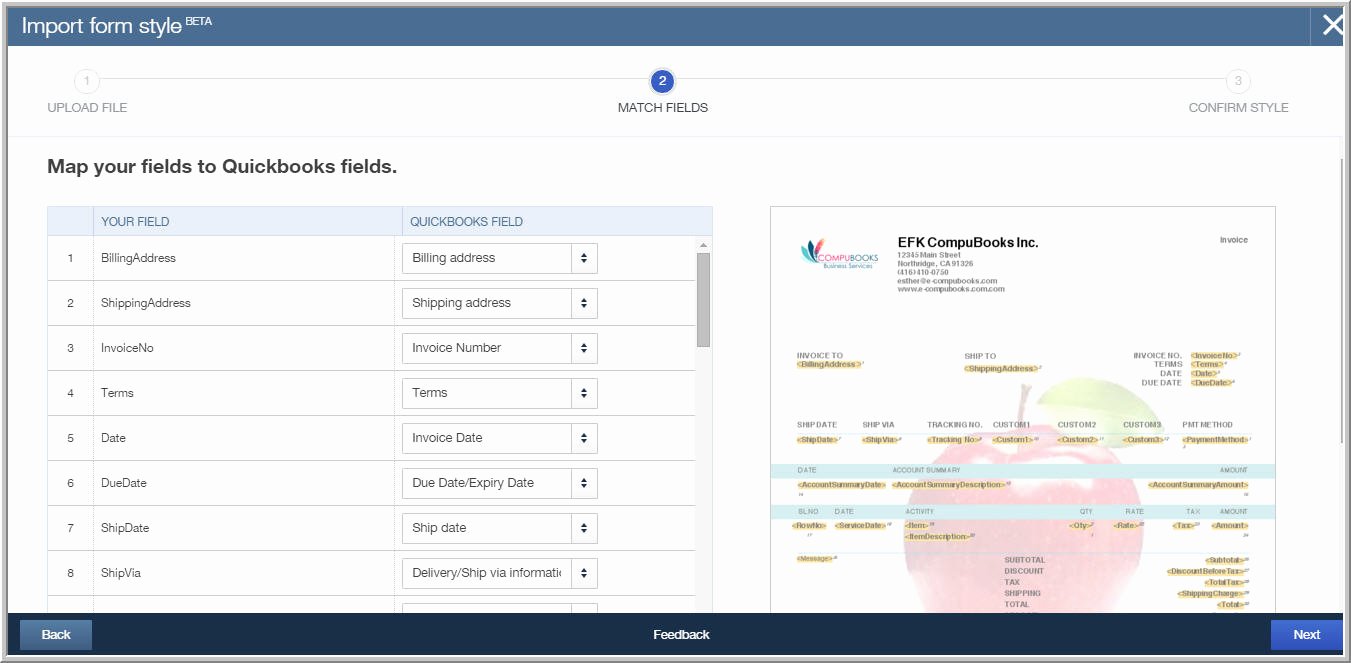Viewport: 1351px width, 663px height.
Task: Open the Ship date dropdown
Action: point(500,528)
